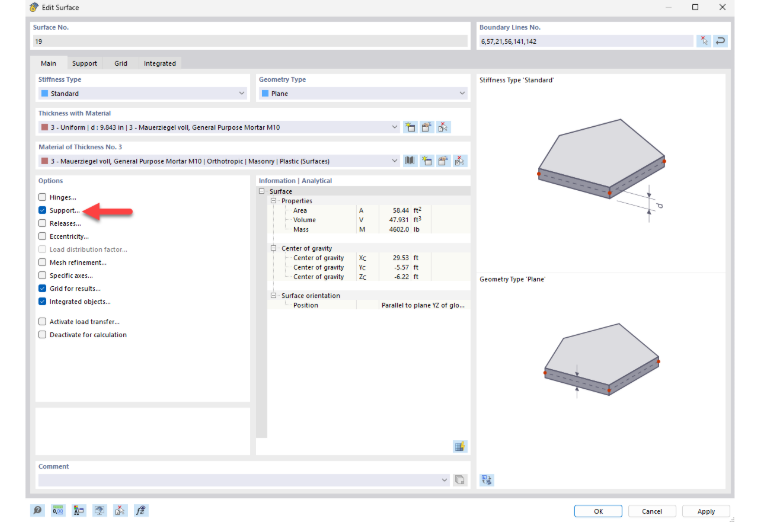The height and width of the screenshot is (522, 760).
Task: Click the third icon in bottom toolbar
Action: (79, 510)
